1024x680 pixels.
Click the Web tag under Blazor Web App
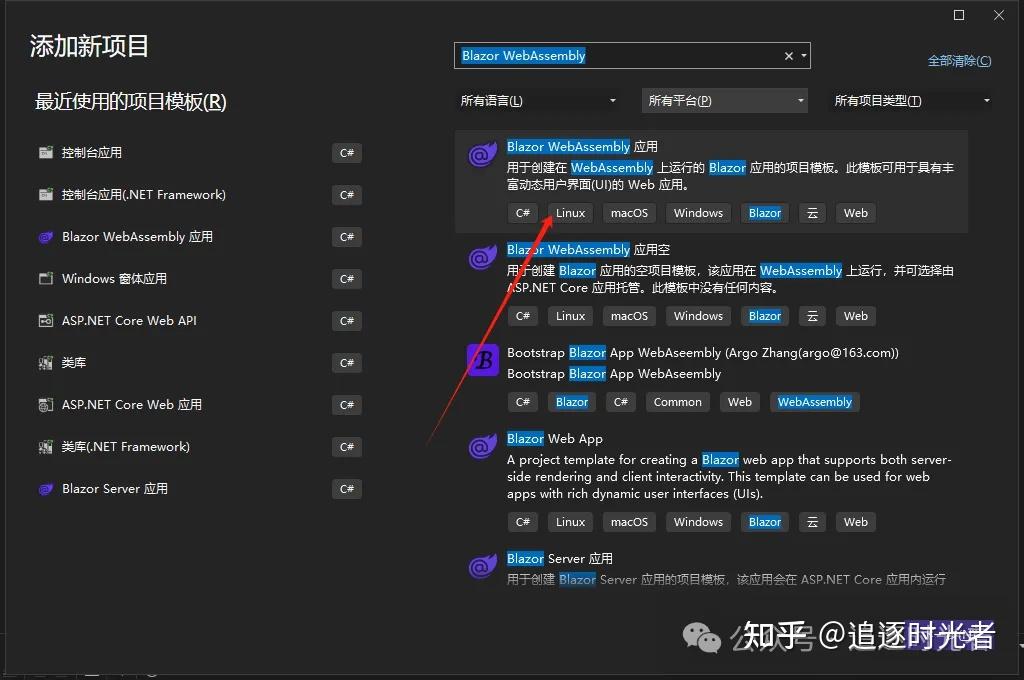(x=856, y=522)
